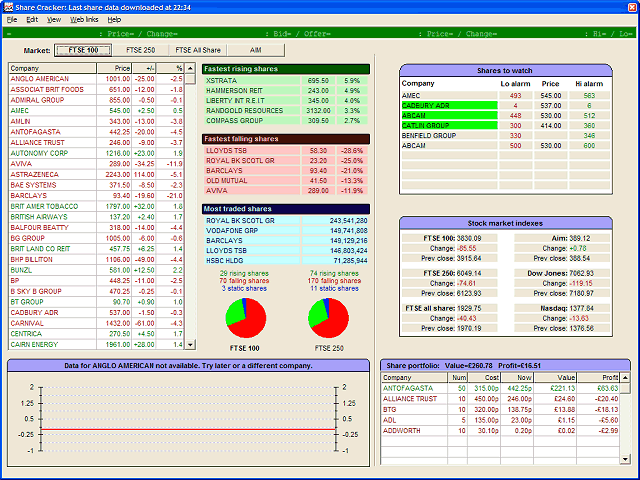Click ABCAM Lo alarm value 500
Viewport: 640px width, 480px height.
coord(516,146)
